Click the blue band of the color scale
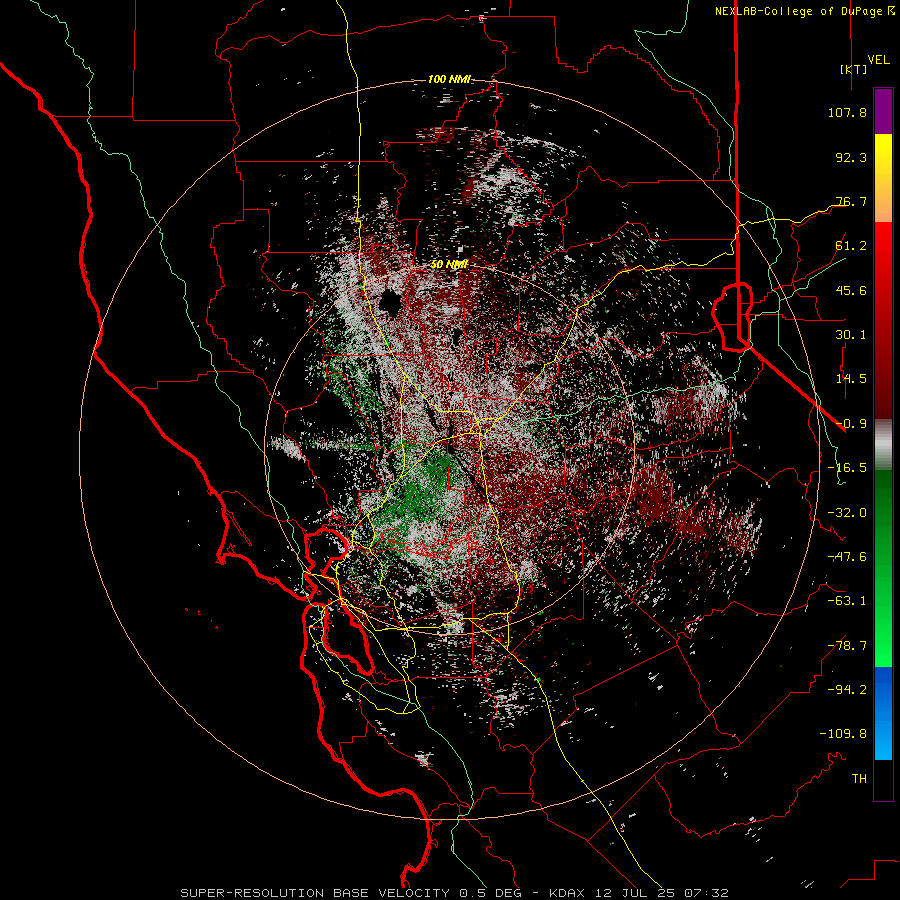The height and width of the screenshot is (900, 900). point(883,713)
